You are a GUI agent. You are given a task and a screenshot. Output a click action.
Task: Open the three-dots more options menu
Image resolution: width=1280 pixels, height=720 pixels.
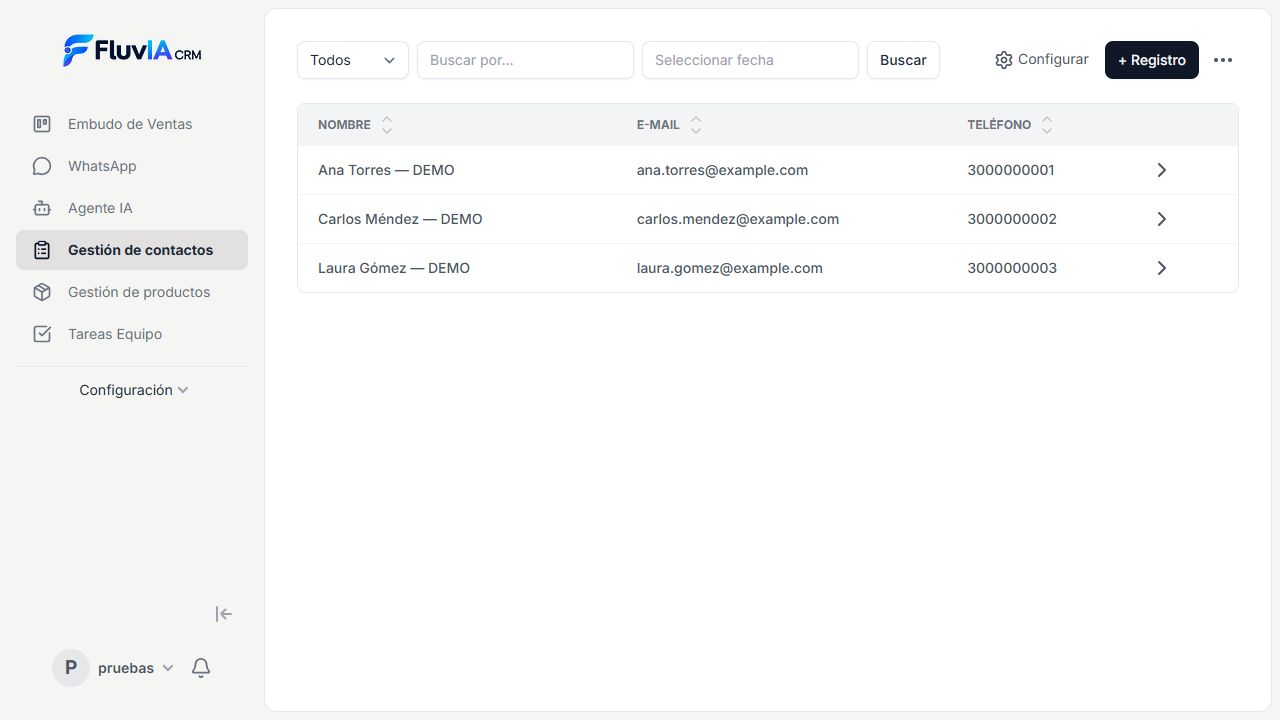pyautogui.click(x=1223, y=60)
